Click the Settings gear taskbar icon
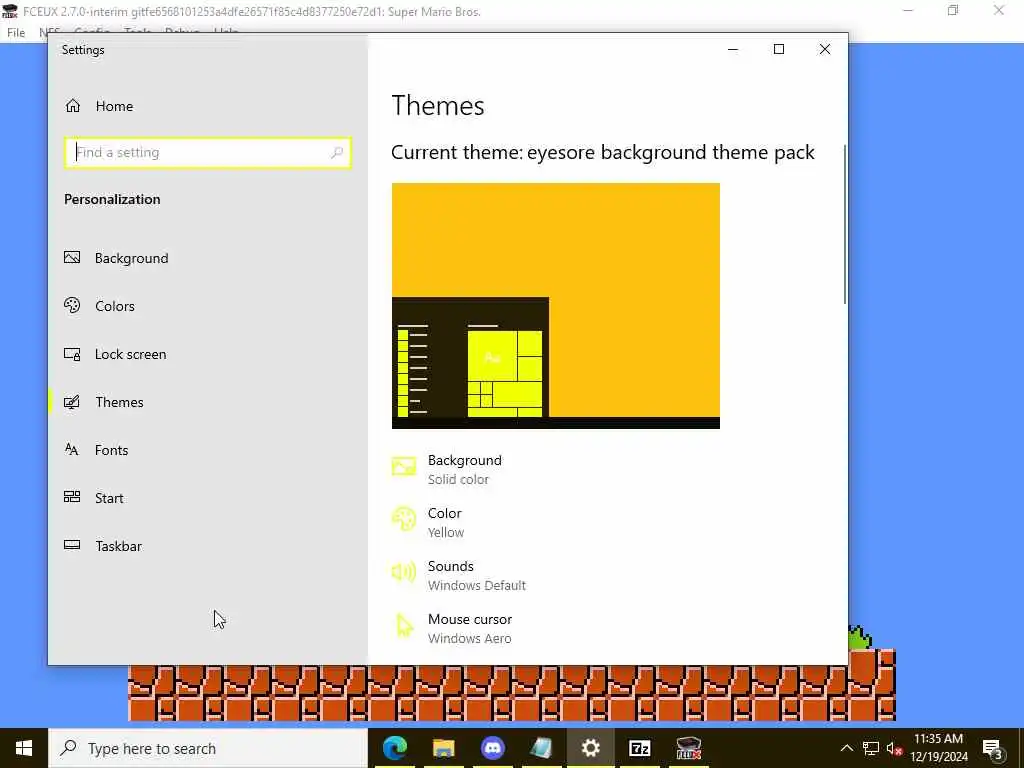Image resolution: width=1024 pixels, height=768 pixels. [x=590, y=748]
